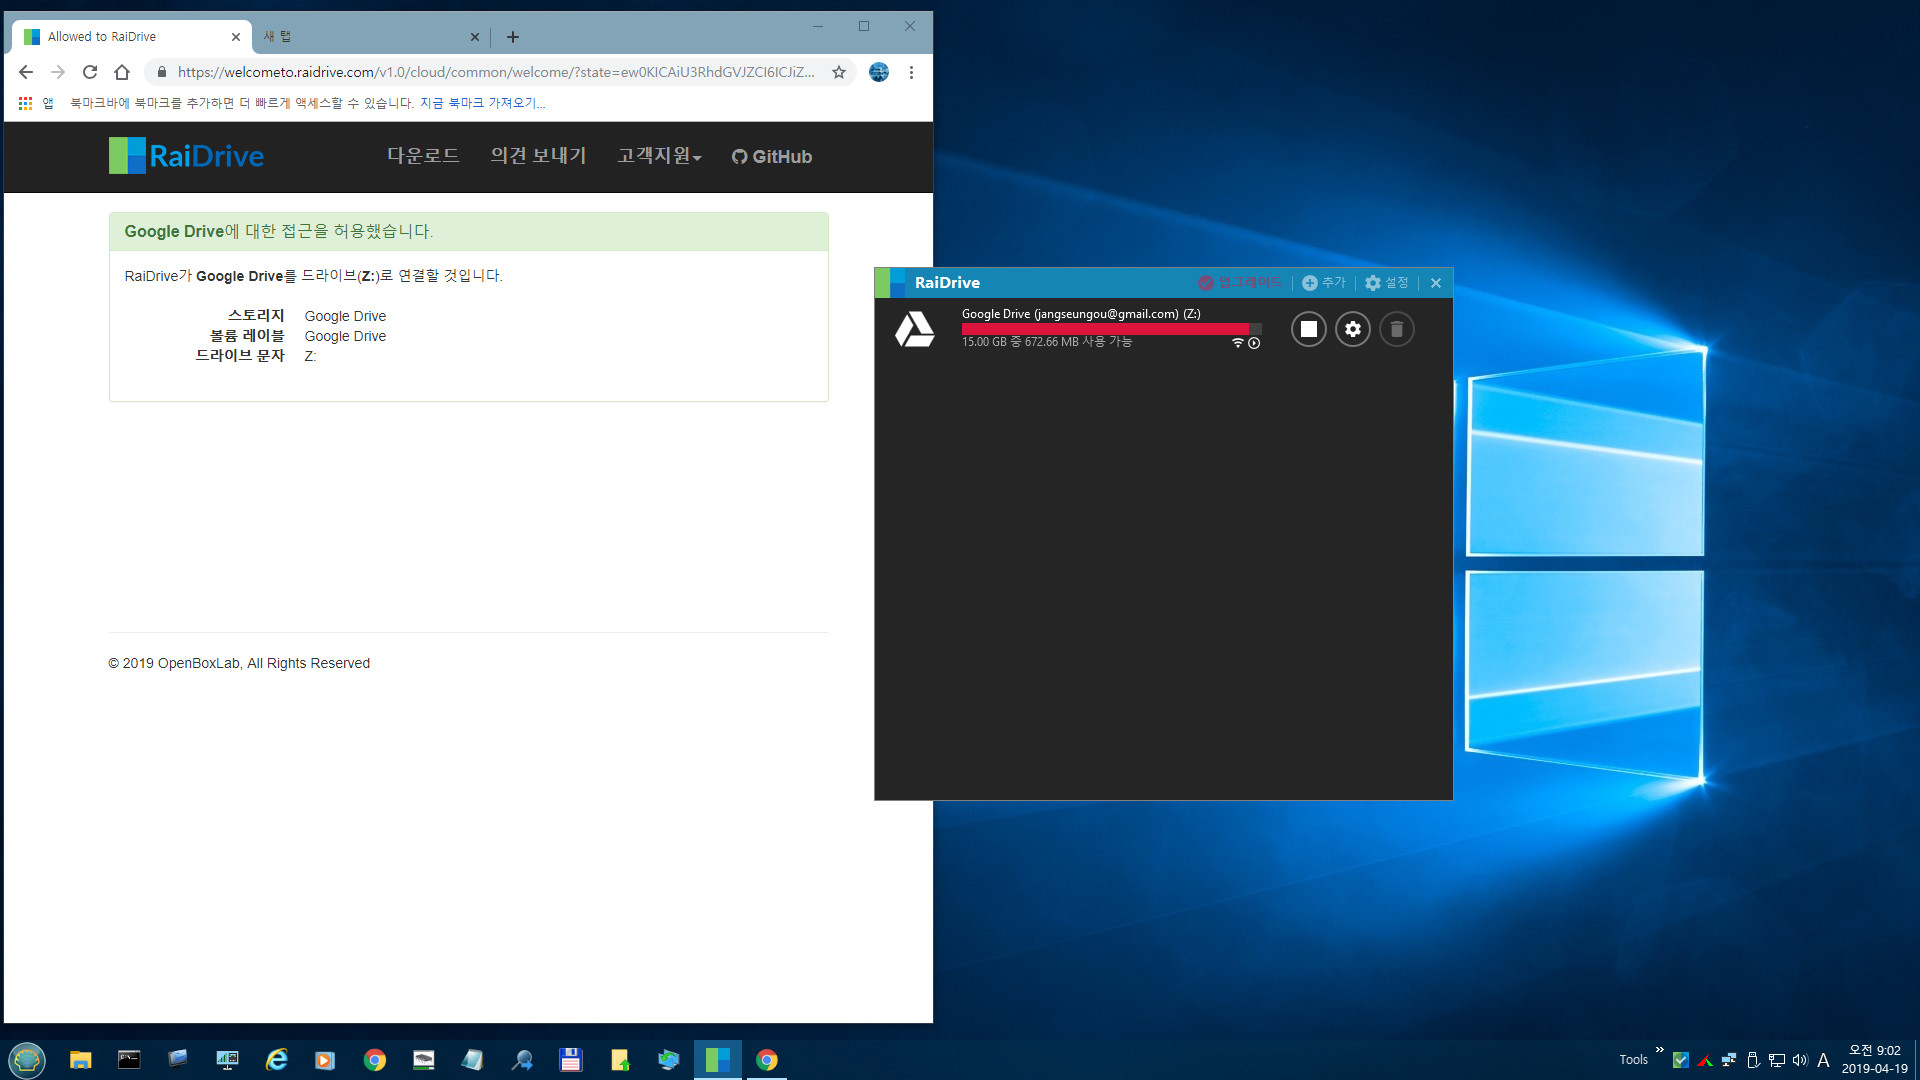
Task: Click Google Drive (jangseungou@gmail.com) (Z:) label
Action: tap(1081, 314)
